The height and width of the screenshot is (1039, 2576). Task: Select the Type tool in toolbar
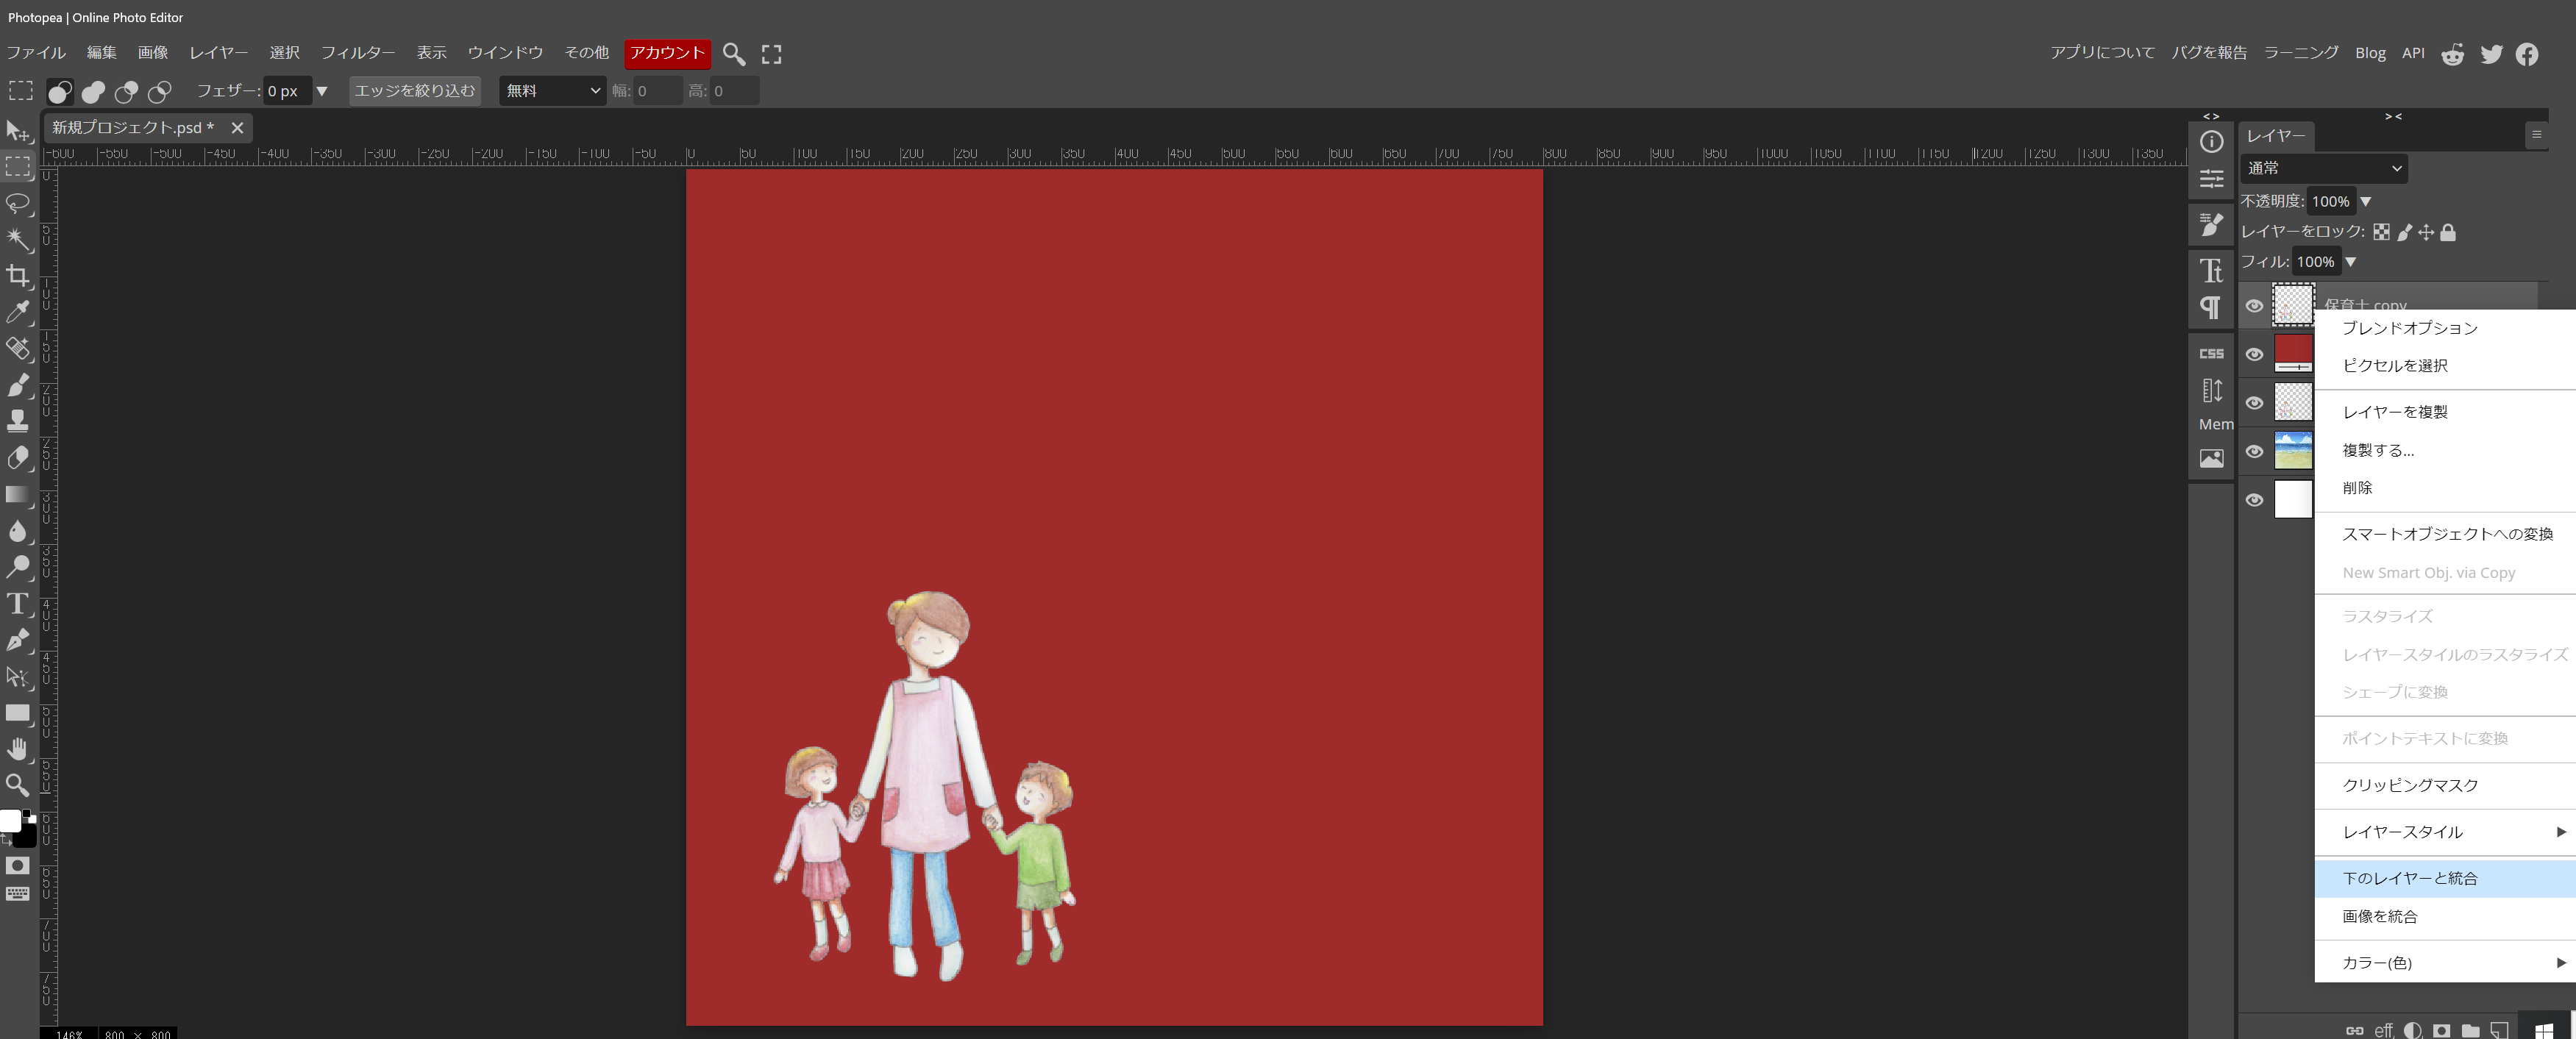pyautogui.click(x=18, y=604)
